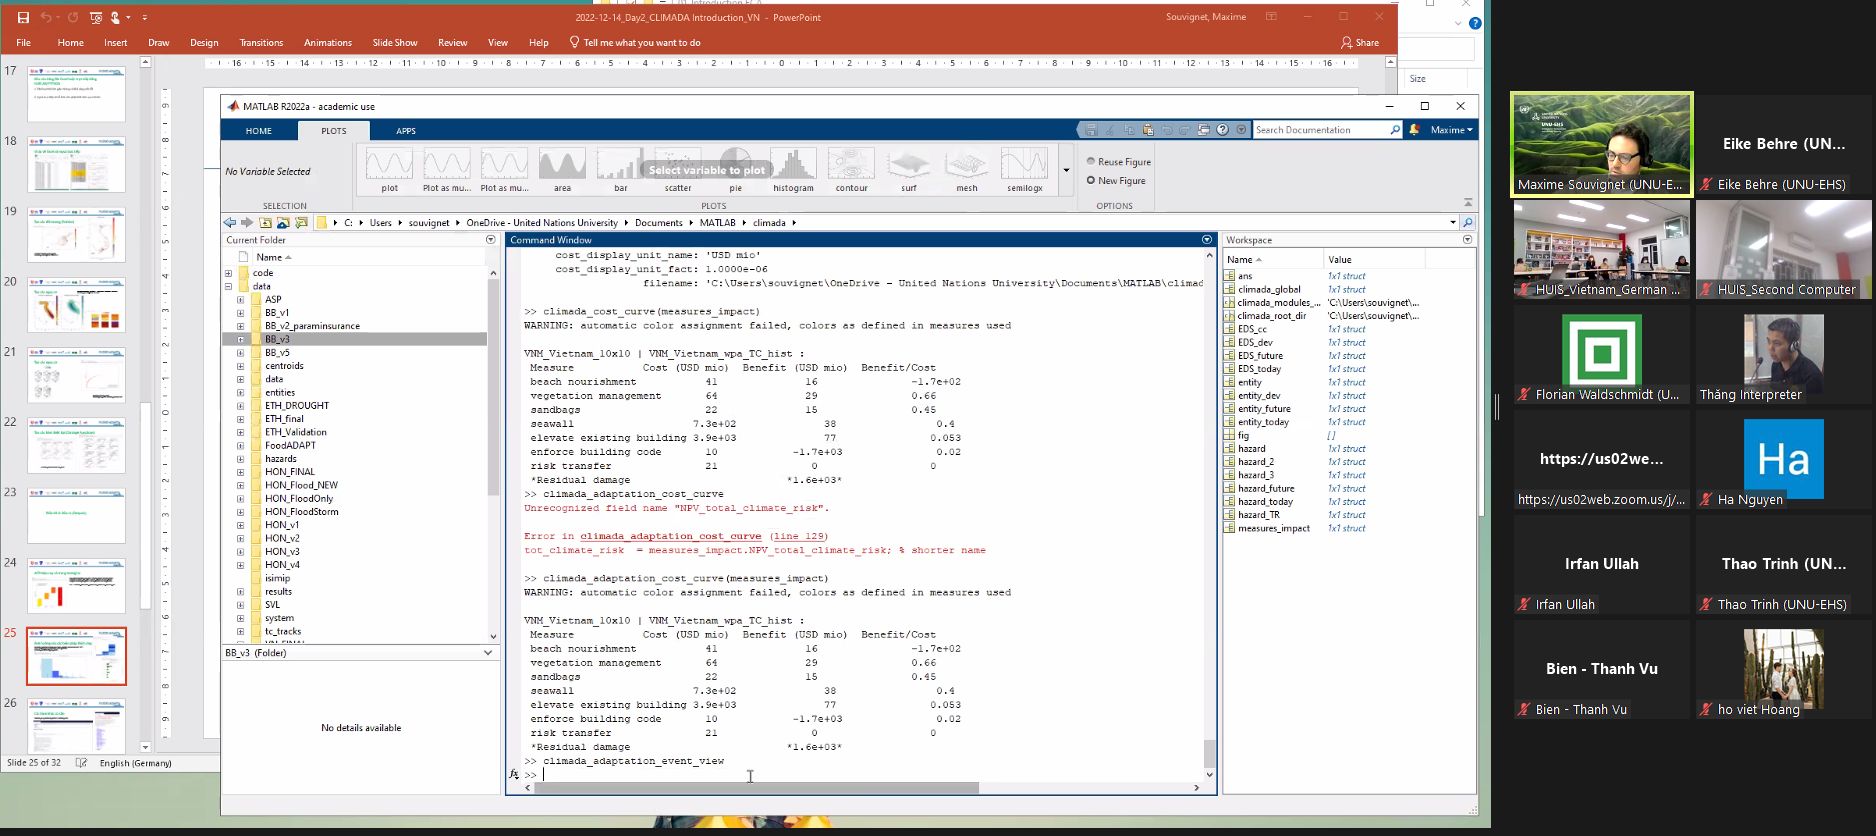
Task: Expand the BB_v3 folder tree node
Action: click(240, 339)
